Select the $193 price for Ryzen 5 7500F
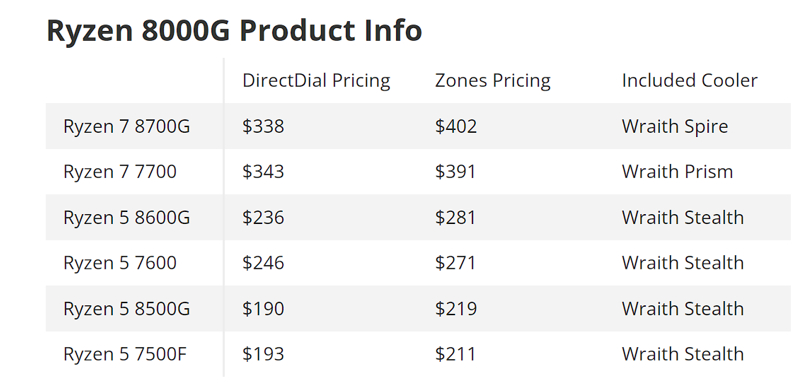This screenshot has height=391, width=811. click(x=263, y=354)
